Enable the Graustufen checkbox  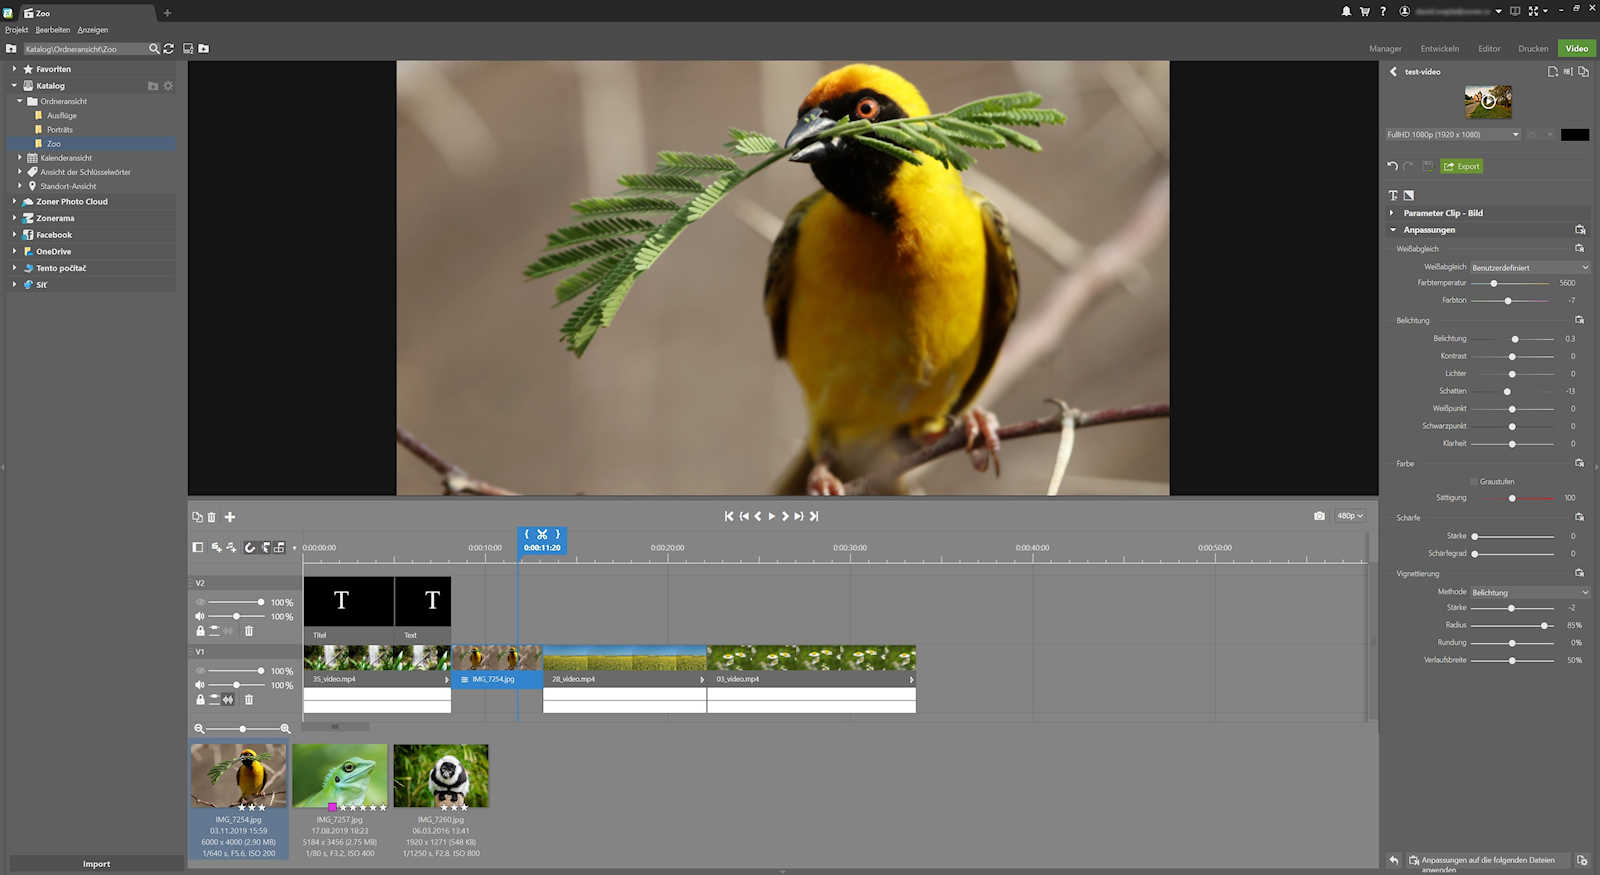click(x=1474, y=482)
